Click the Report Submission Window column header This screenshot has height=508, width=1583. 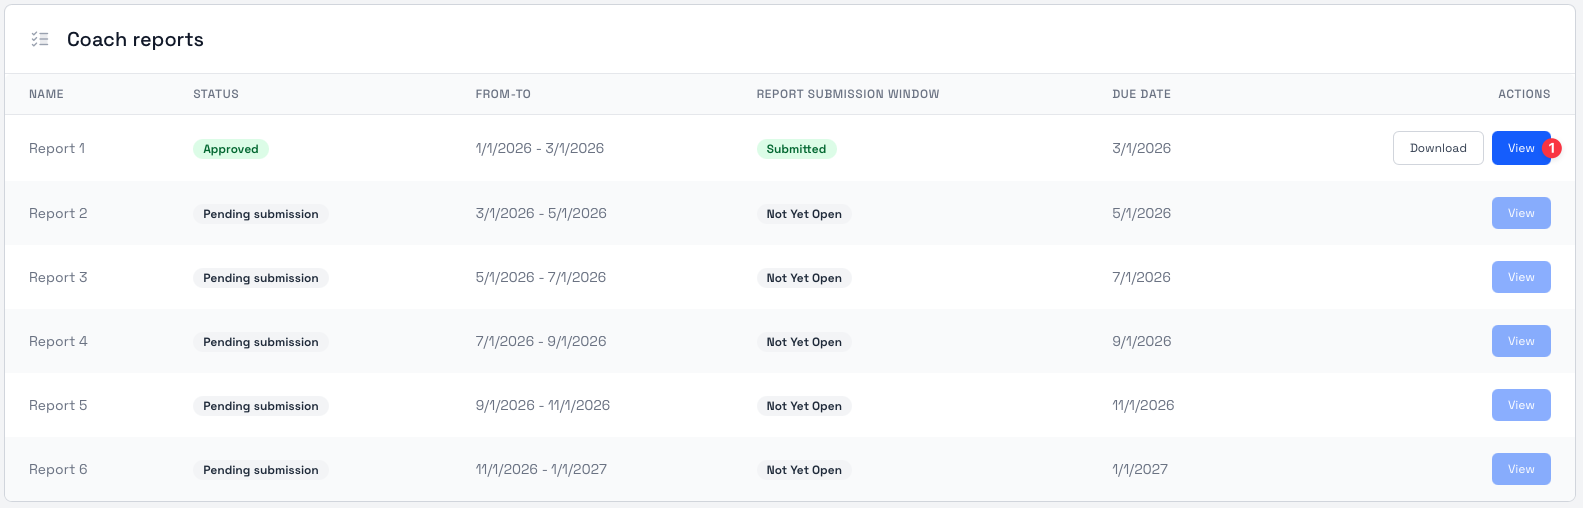click(x=847, y=94)
